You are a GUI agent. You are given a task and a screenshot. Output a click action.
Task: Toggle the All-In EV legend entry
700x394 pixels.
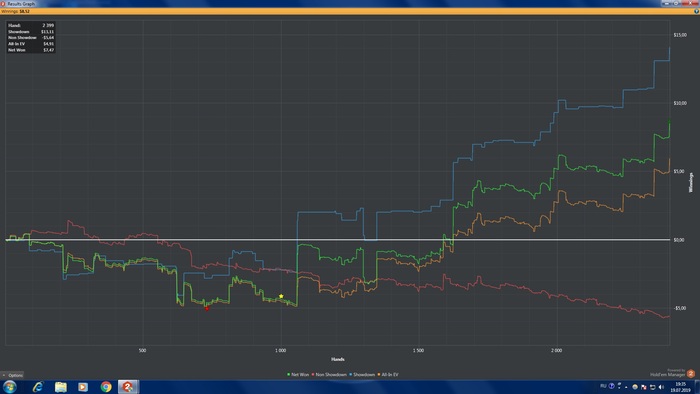[x=388, y=375]
